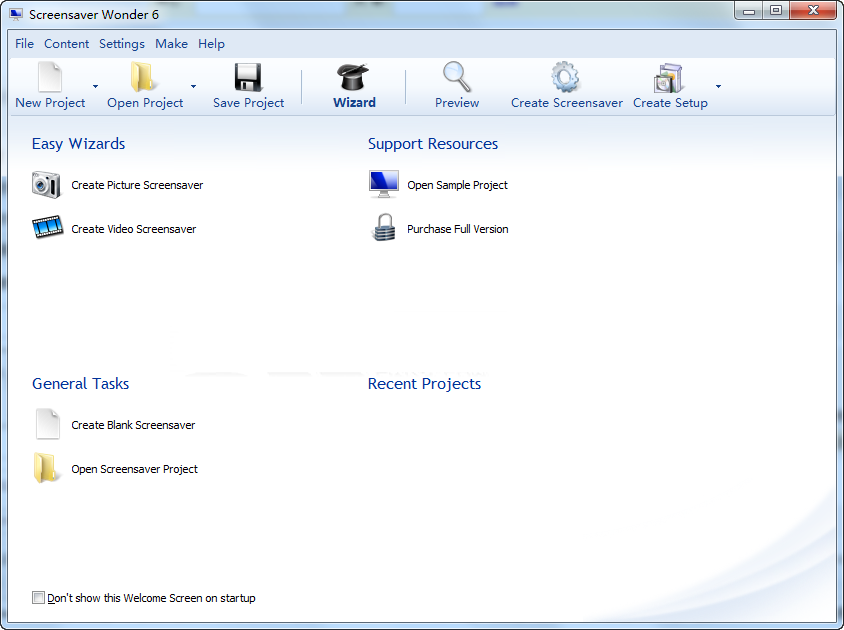Click the Preview magnifying glass icon
Screen dimensions: 844x630
click(x=456, y=77)
